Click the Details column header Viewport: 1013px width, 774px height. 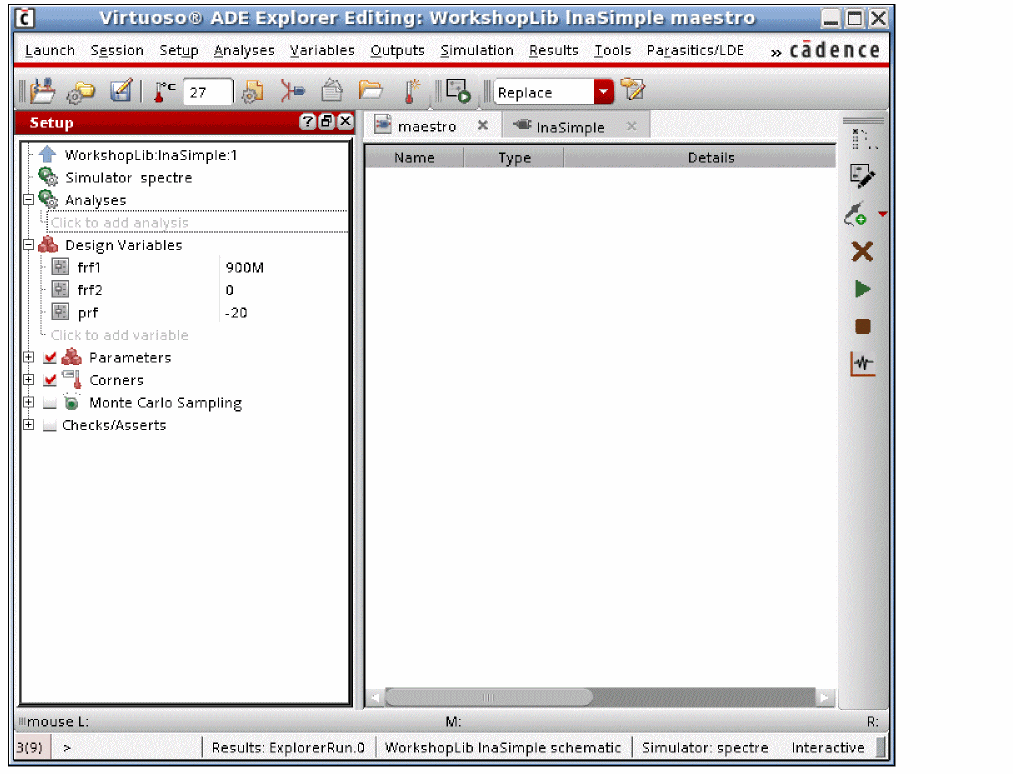[711, 158]
